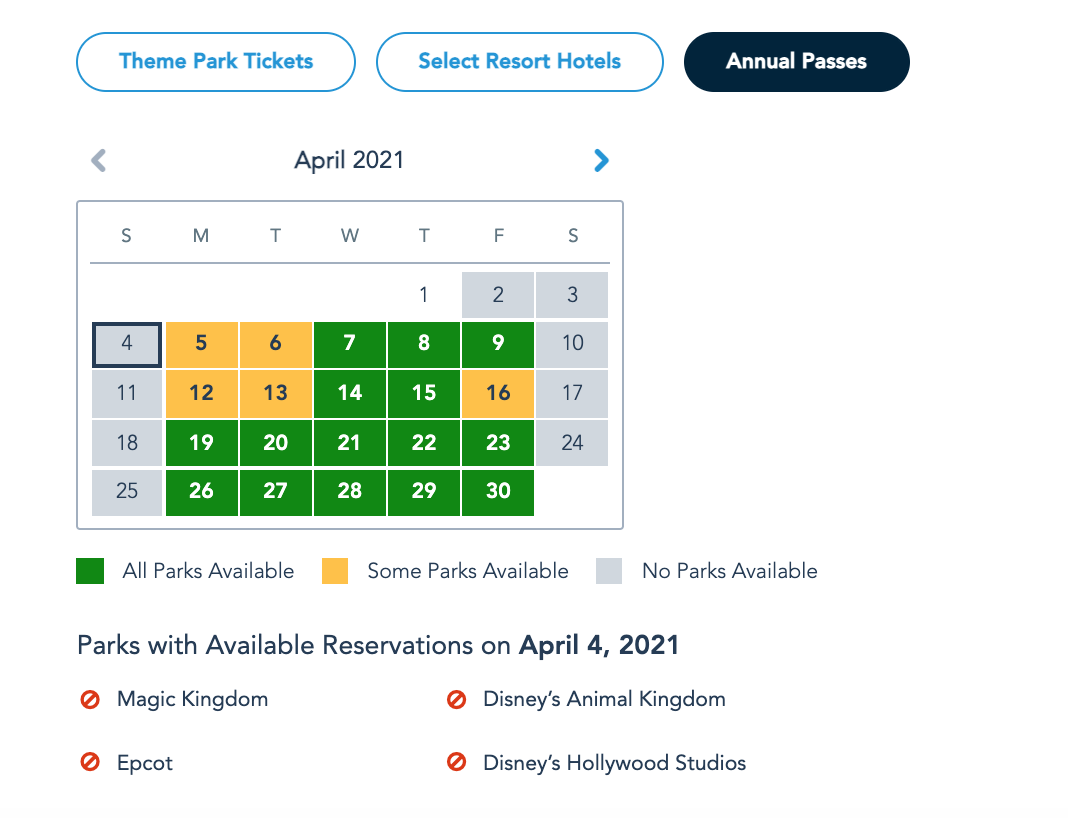This screenshot has height=818, width=1068.
Task: Pick April 26 on the calendar
Action: [201, 491]
